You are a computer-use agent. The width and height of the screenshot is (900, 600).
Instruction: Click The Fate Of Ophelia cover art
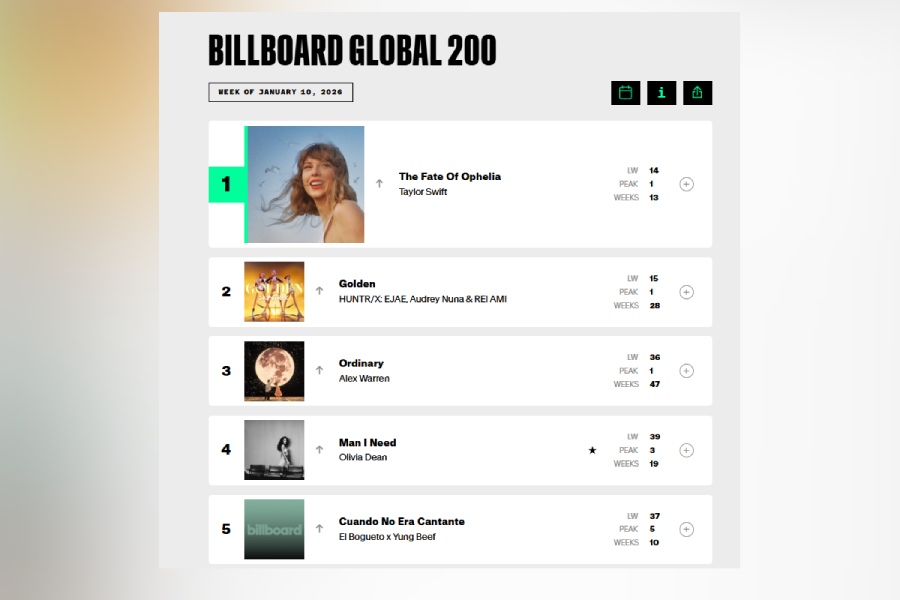[x=305, y=184]
